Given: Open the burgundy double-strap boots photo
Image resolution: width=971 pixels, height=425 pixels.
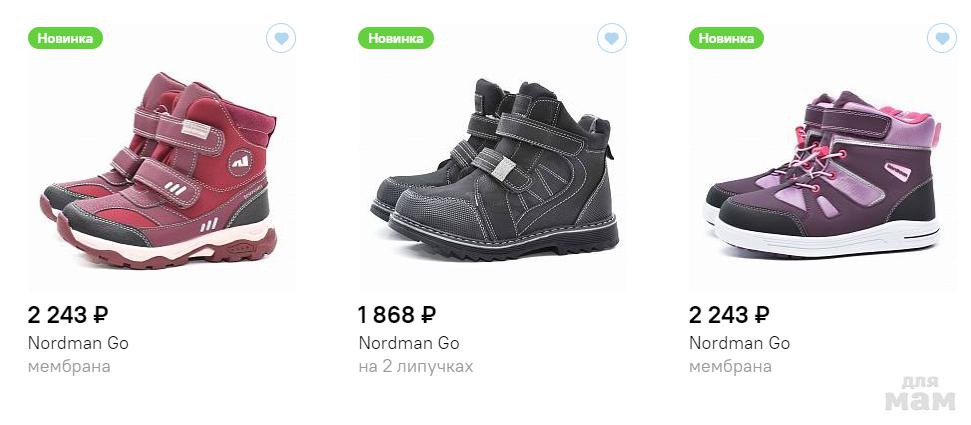Looking at the screenshot, I should click(x=160, y=172).
